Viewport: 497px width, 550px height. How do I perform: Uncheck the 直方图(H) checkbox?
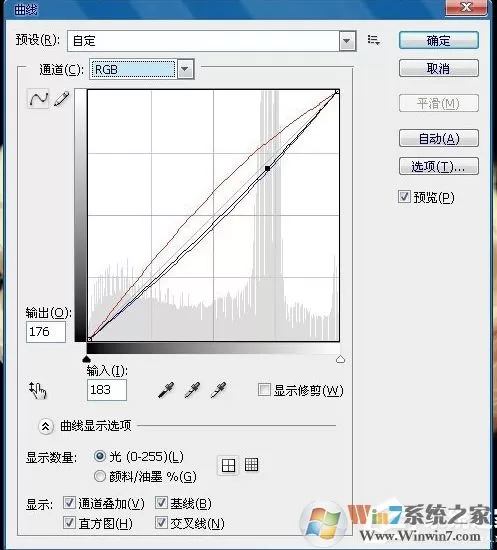click(x=69, y=523)
